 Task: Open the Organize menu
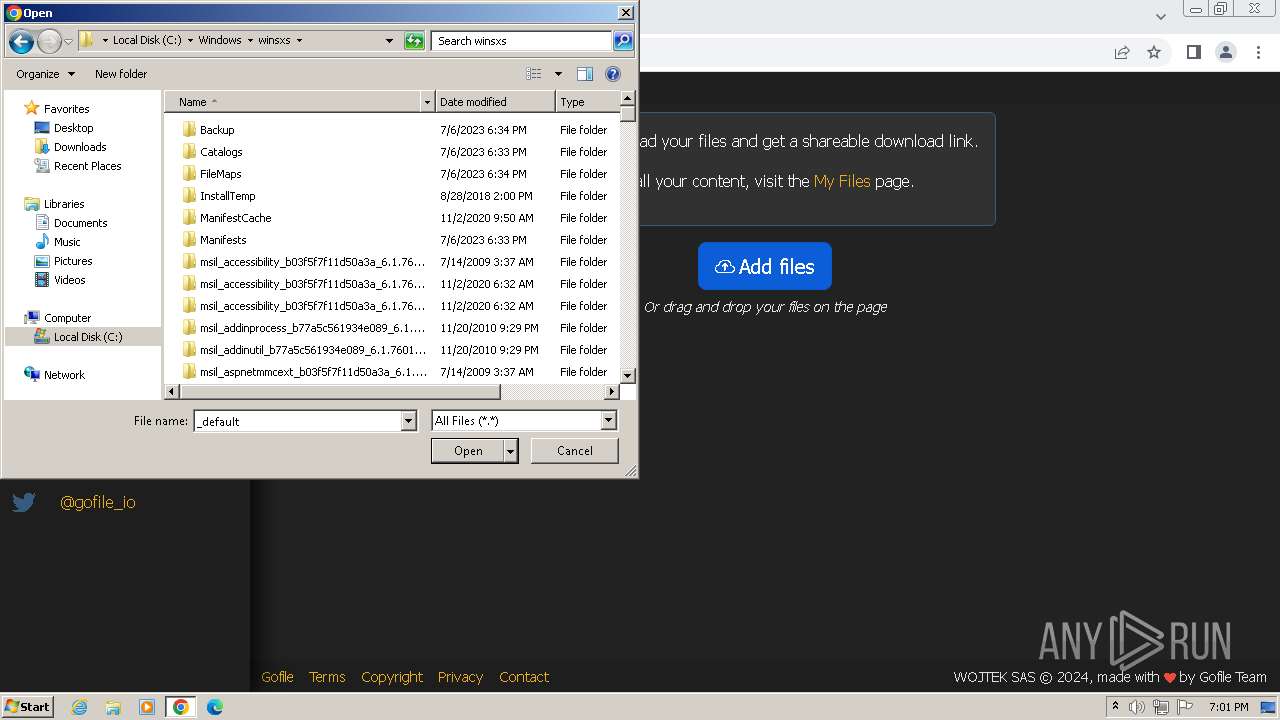tap(45, 74)
